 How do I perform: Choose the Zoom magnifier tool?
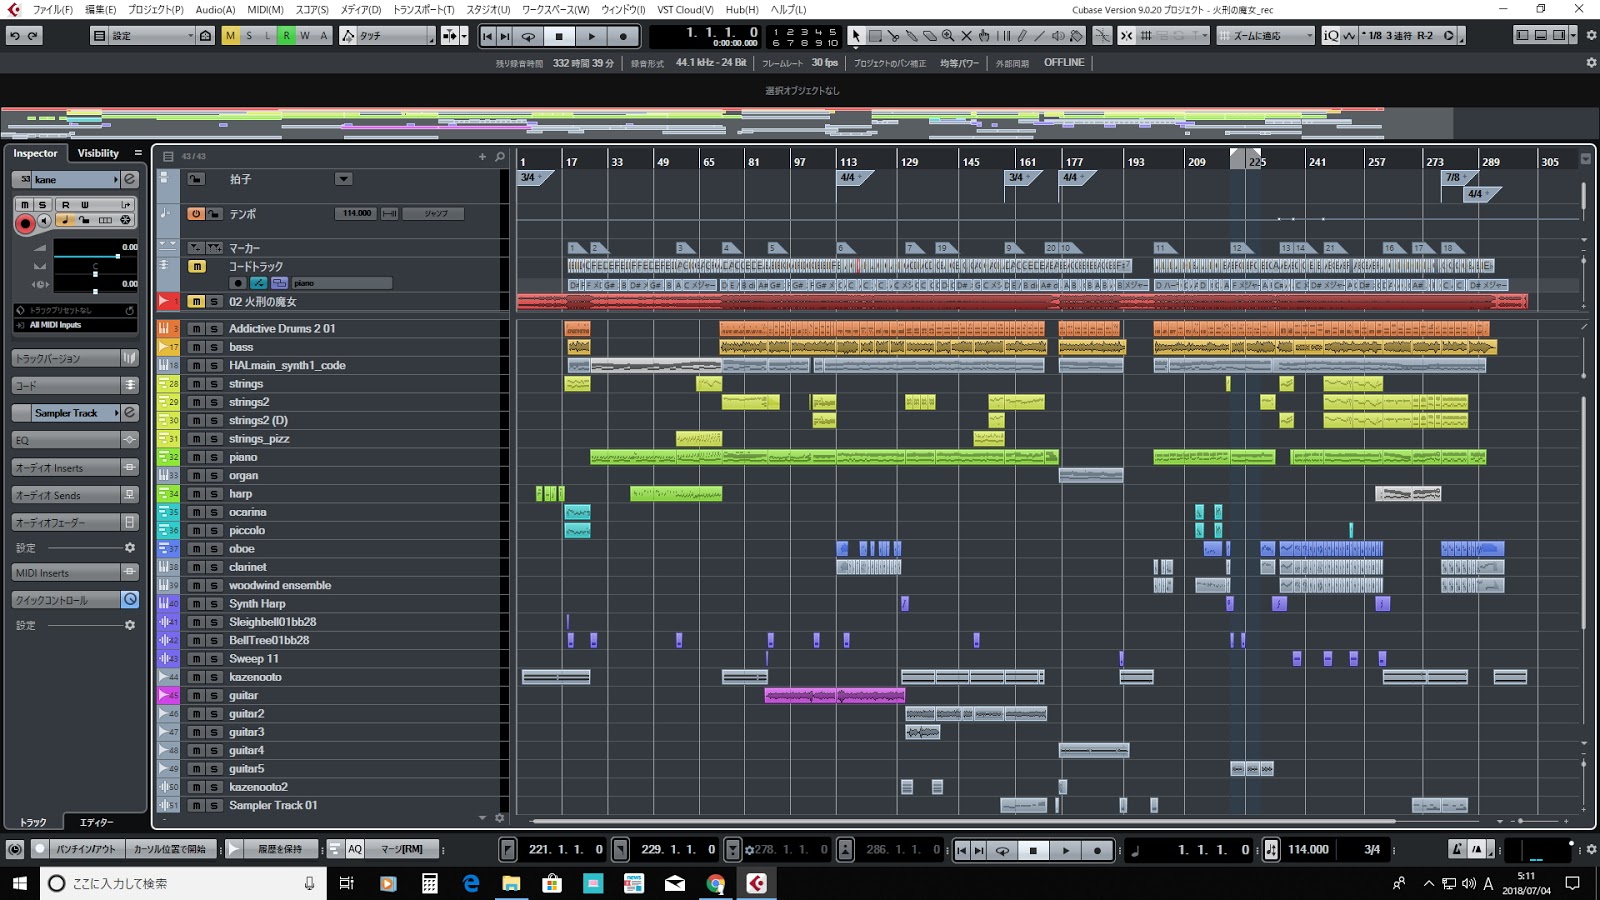(948, 36)
